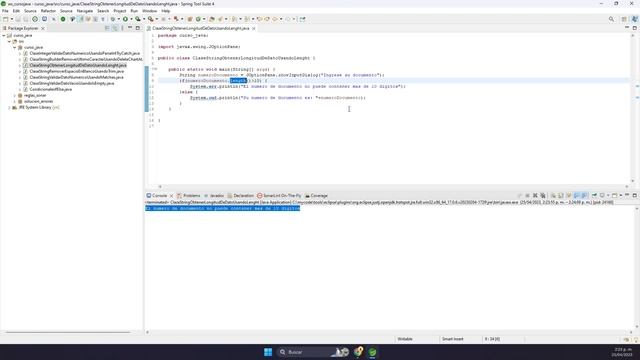The image size is (640, 360).
Task: Open the Window menu
Action: pyautogui.click(x=149, y=11)
